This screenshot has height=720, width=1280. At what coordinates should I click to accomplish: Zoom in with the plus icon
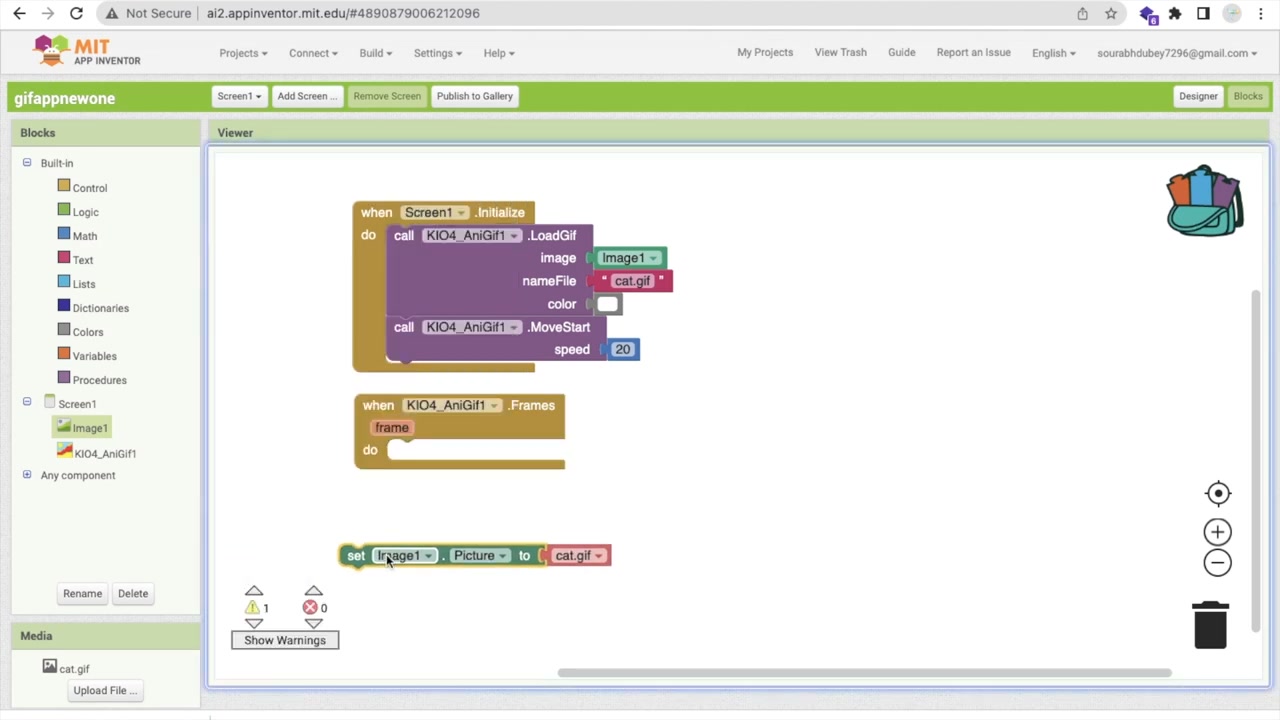click(x=1217, y=532)
